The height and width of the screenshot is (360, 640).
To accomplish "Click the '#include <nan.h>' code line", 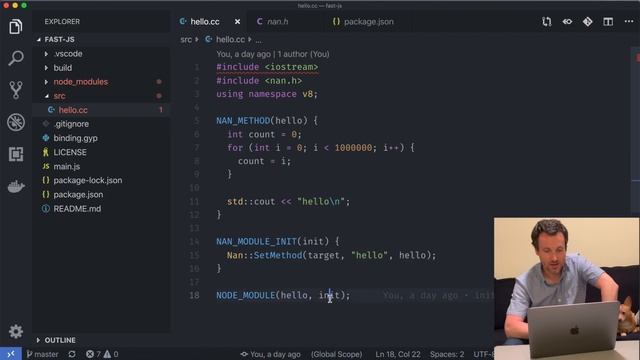I will coord(259,80).
